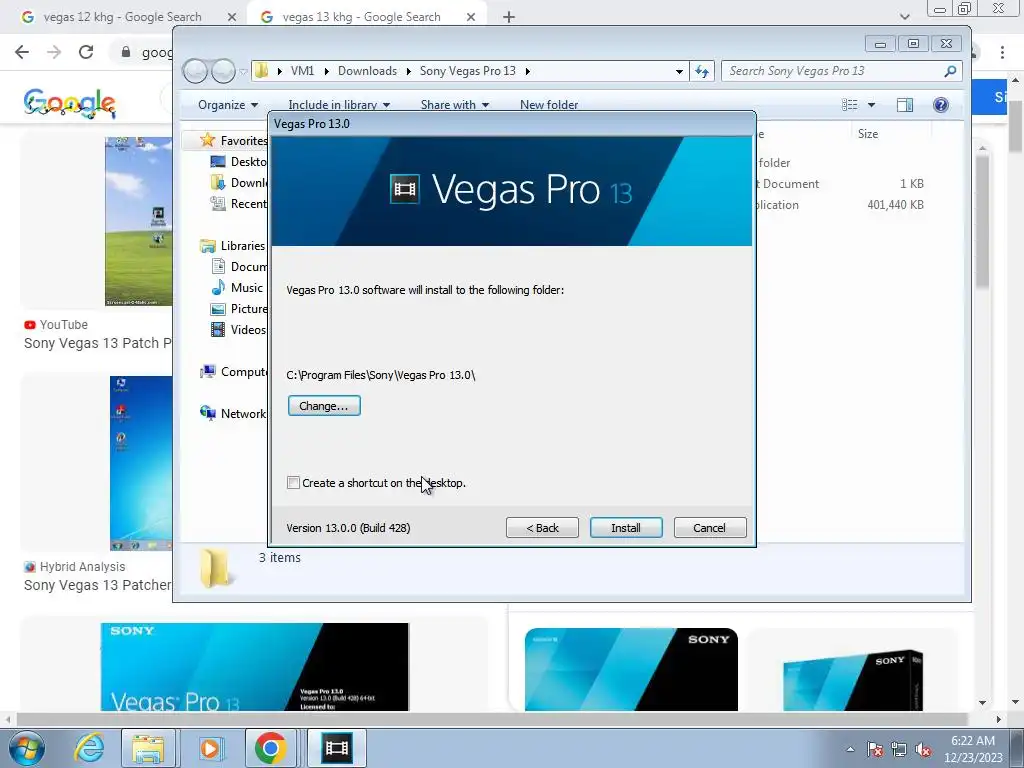Open Sony Vegas 13 Patch YouTube result
Image resolution: width=1024 pixels, height=768 pixels.
click(98, 343)
